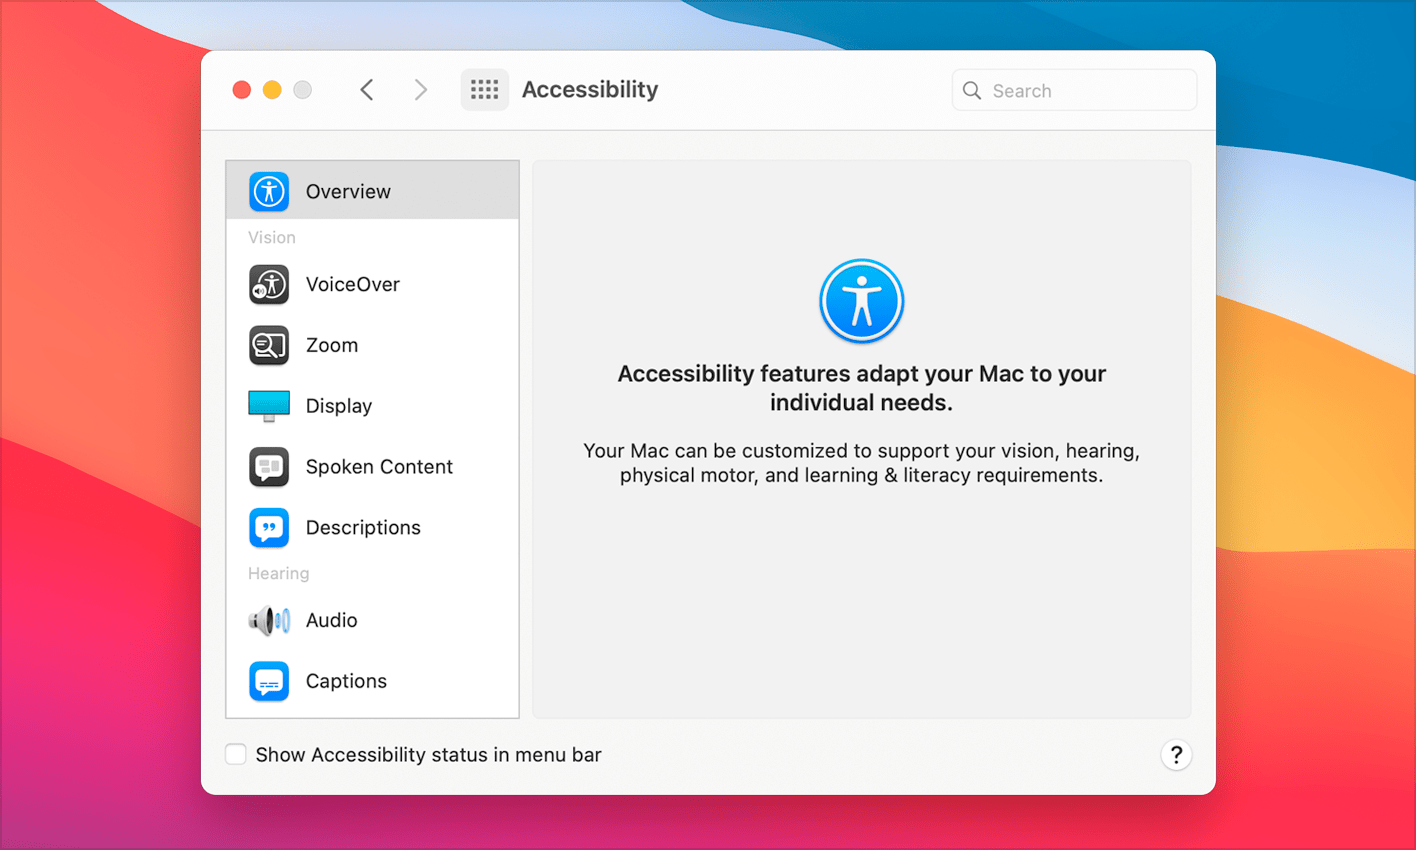Select the VoiceOver icon in sidebar
Viewport: 1416px width, 850px height.
tap(269, 285)
